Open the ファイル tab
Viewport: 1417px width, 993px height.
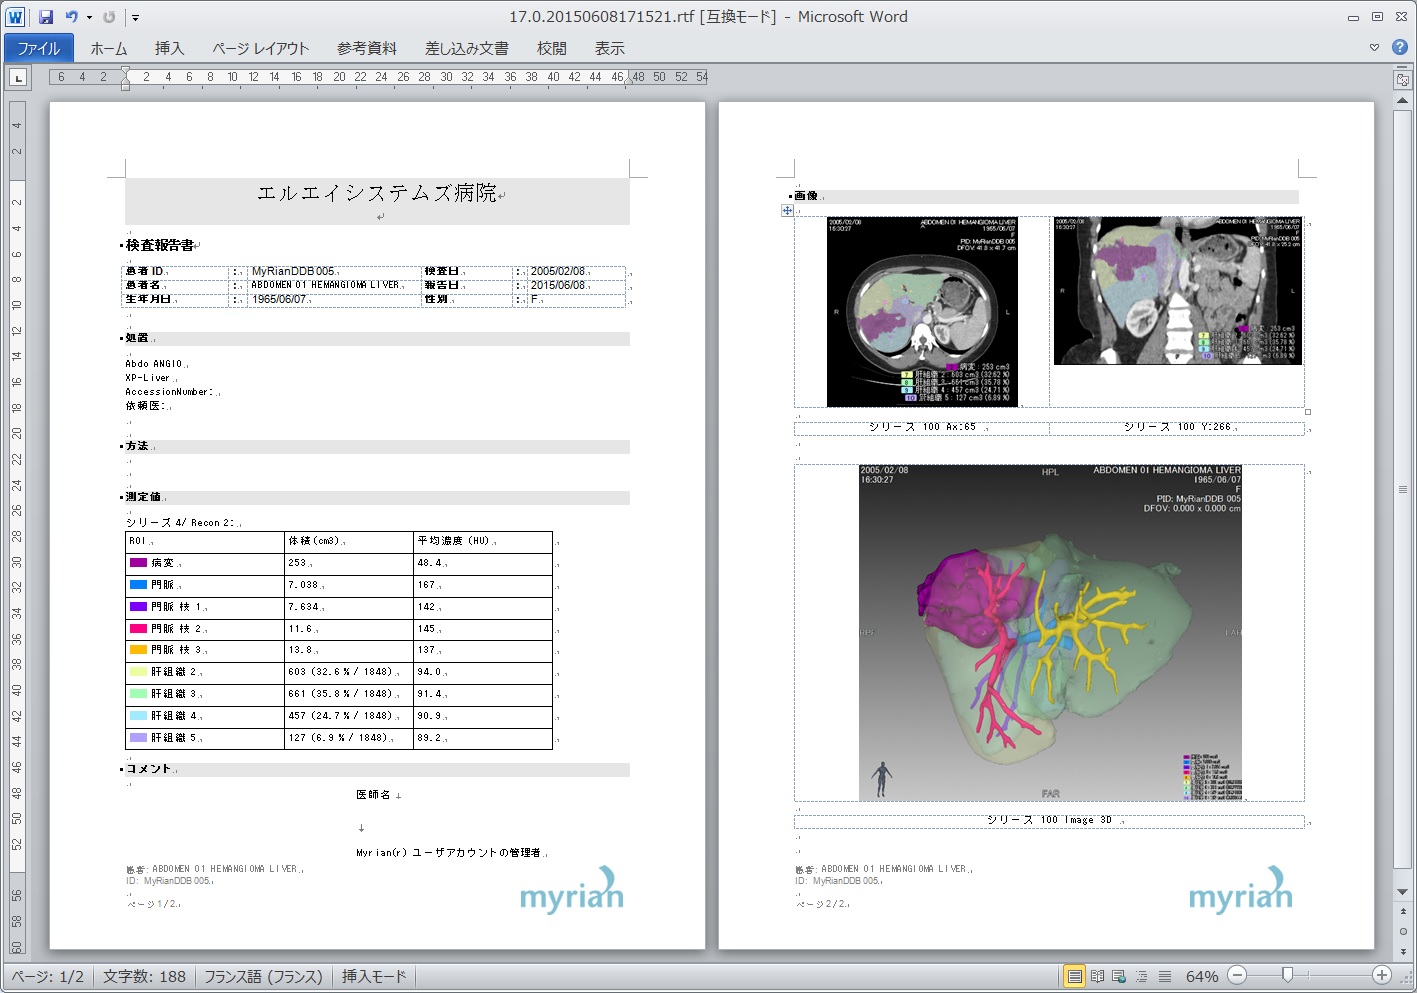(x=38, y=48)
